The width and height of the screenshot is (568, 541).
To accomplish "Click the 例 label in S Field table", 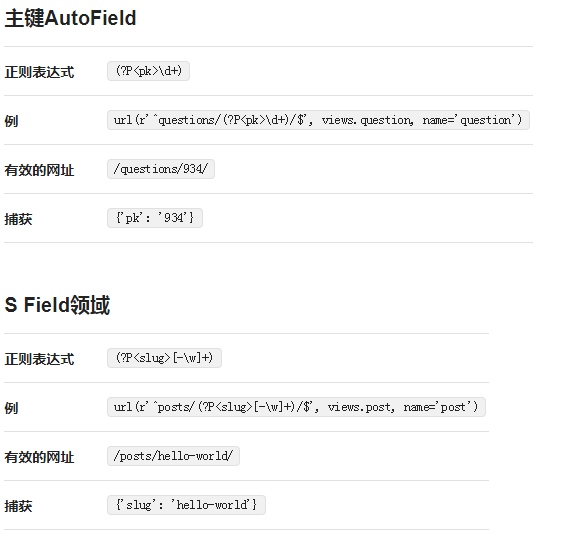I will pos(11,408).
